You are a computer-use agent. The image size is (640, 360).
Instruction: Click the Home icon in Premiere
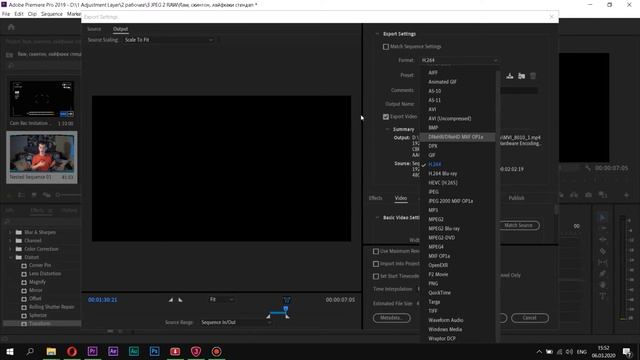11,27
